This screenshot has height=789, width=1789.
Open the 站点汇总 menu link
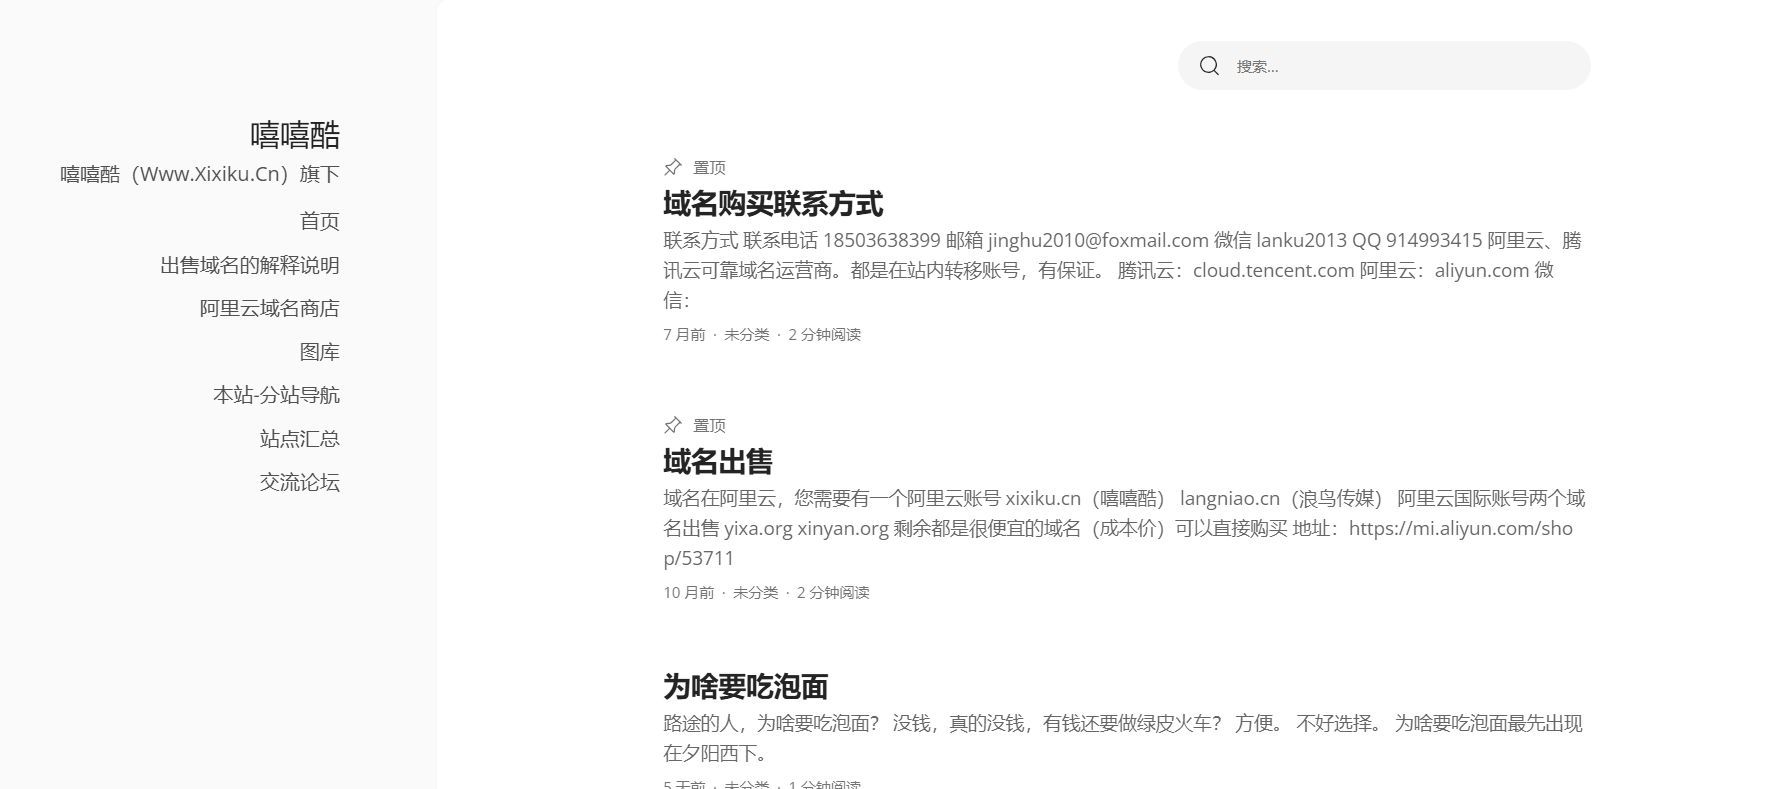(299, 438)
